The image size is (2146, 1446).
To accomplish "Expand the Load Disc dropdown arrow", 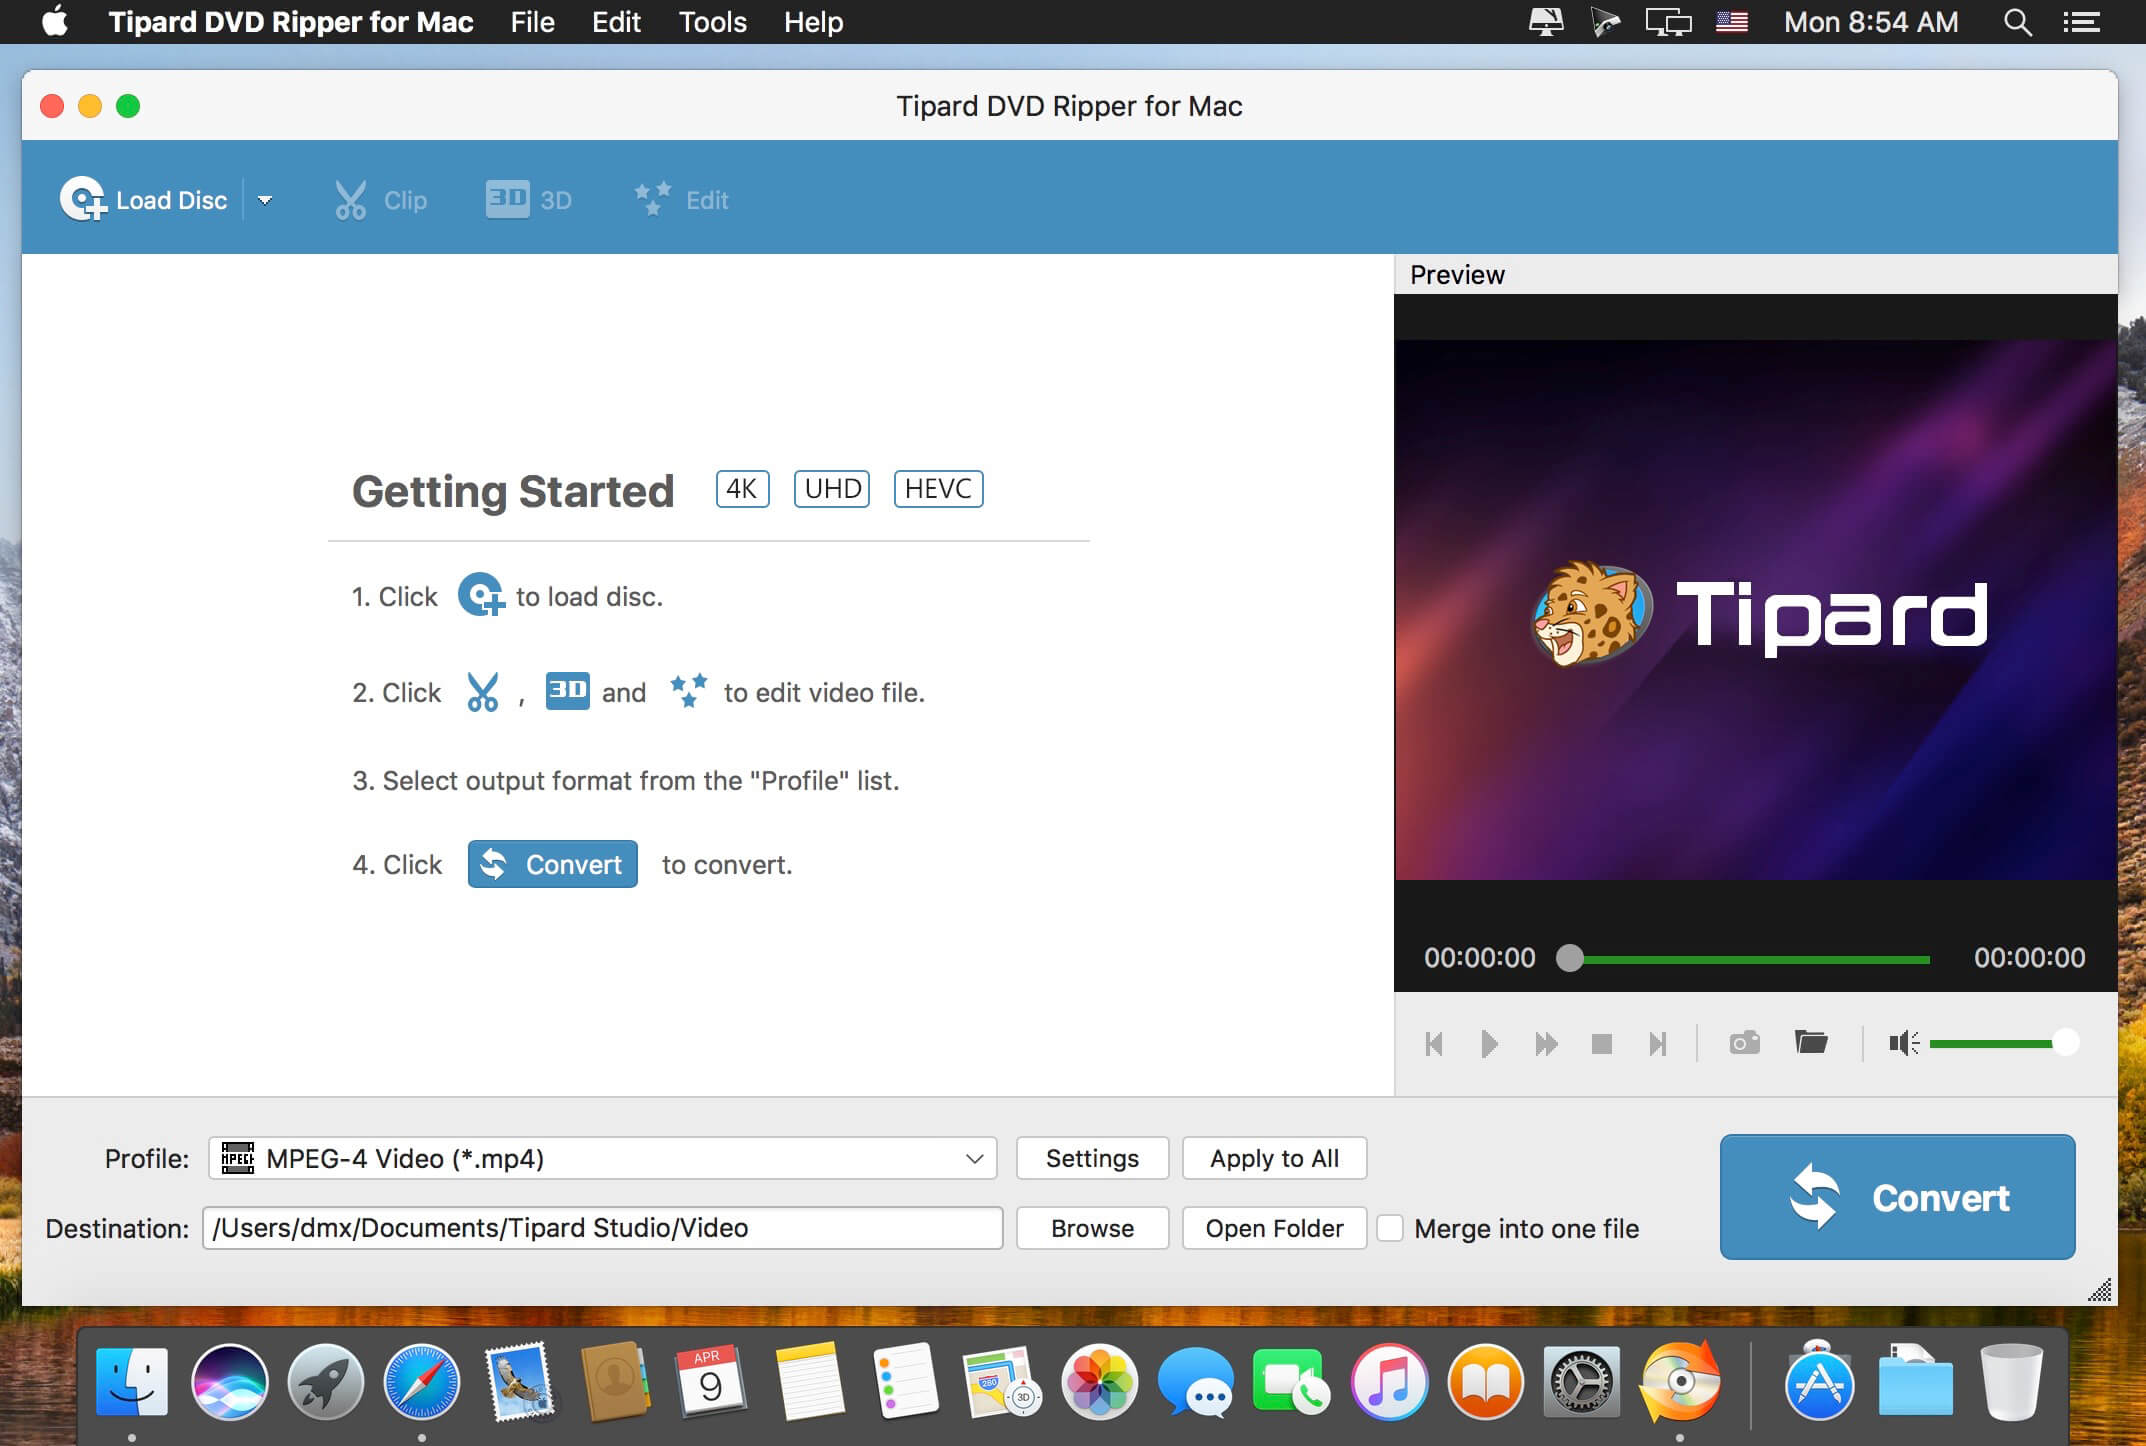I will coord(265,200).
